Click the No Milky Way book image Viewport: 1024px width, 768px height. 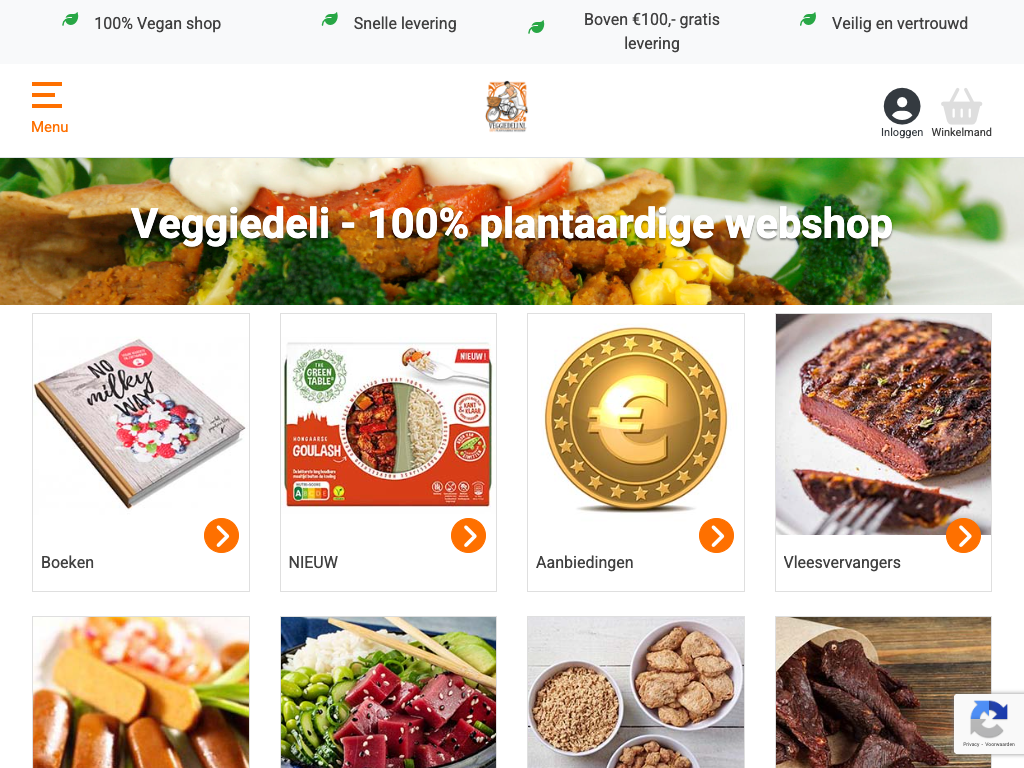point(140,424)
